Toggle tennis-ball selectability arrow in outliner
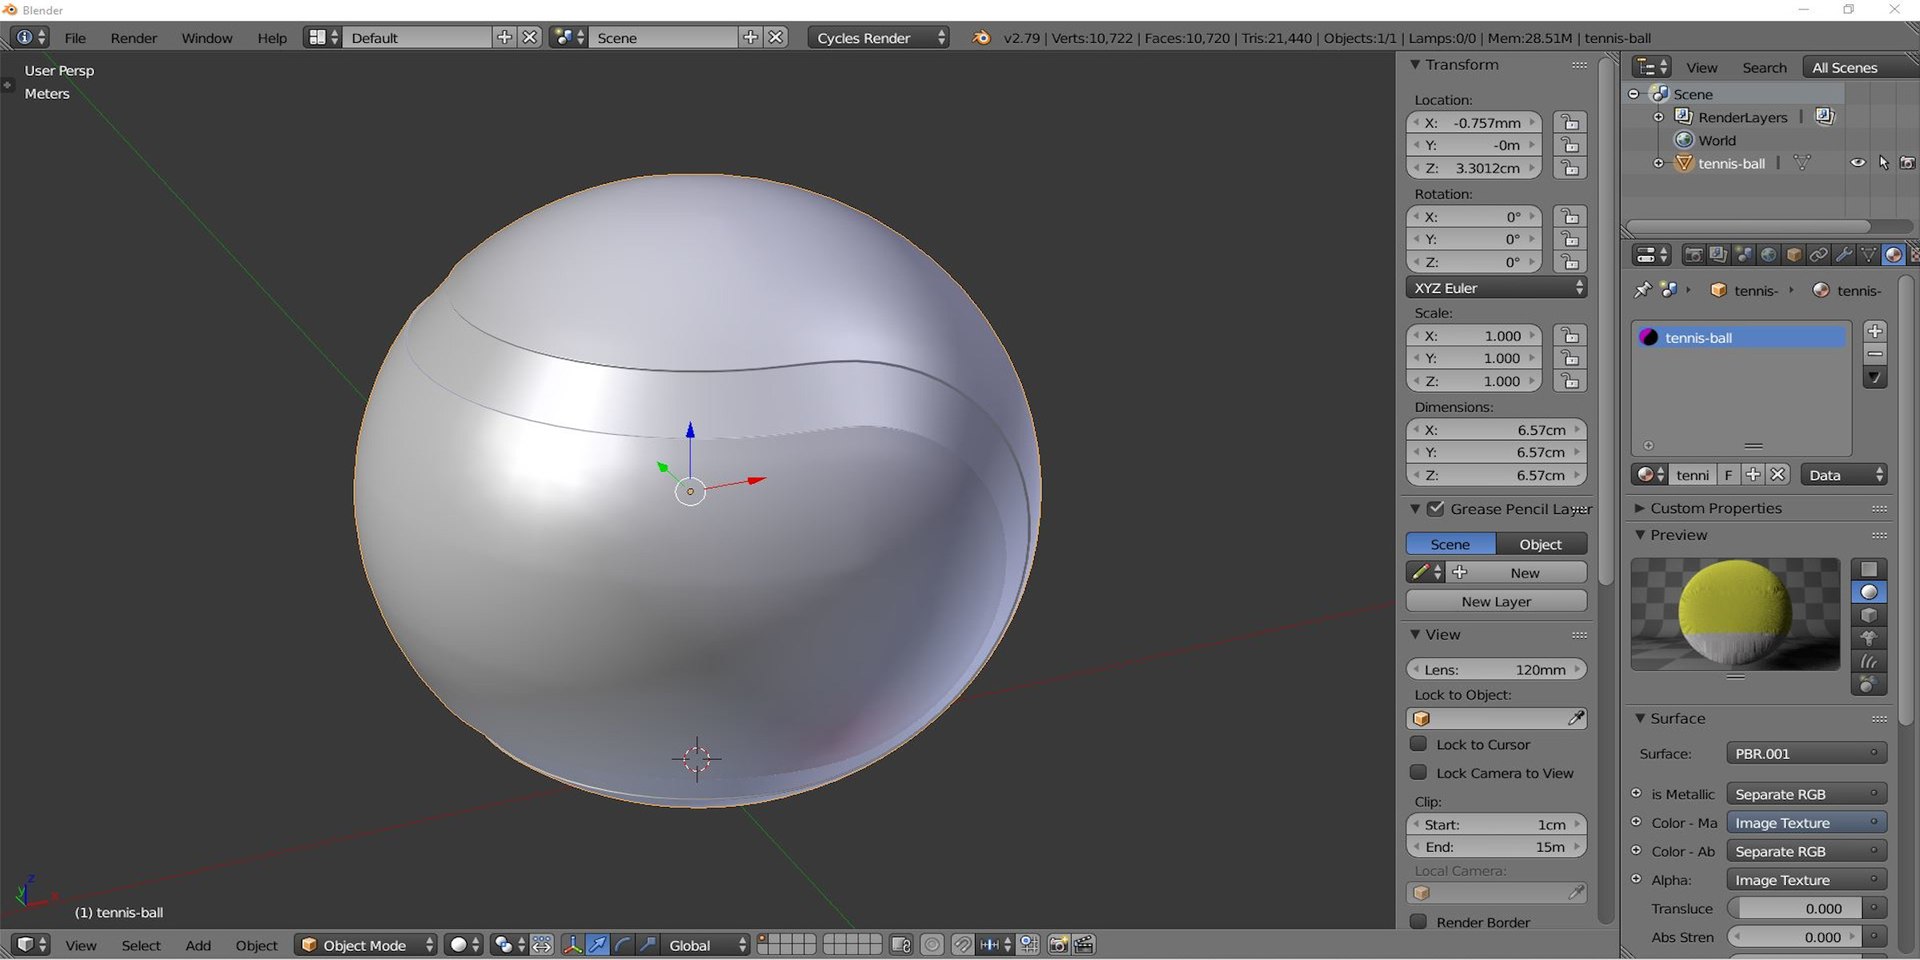 point(1883,162)
